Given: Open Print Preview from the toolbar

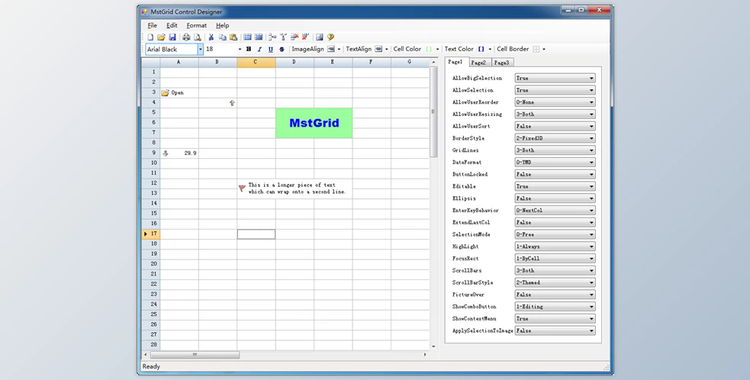Looking at the screenshot, I should [197, 37].
